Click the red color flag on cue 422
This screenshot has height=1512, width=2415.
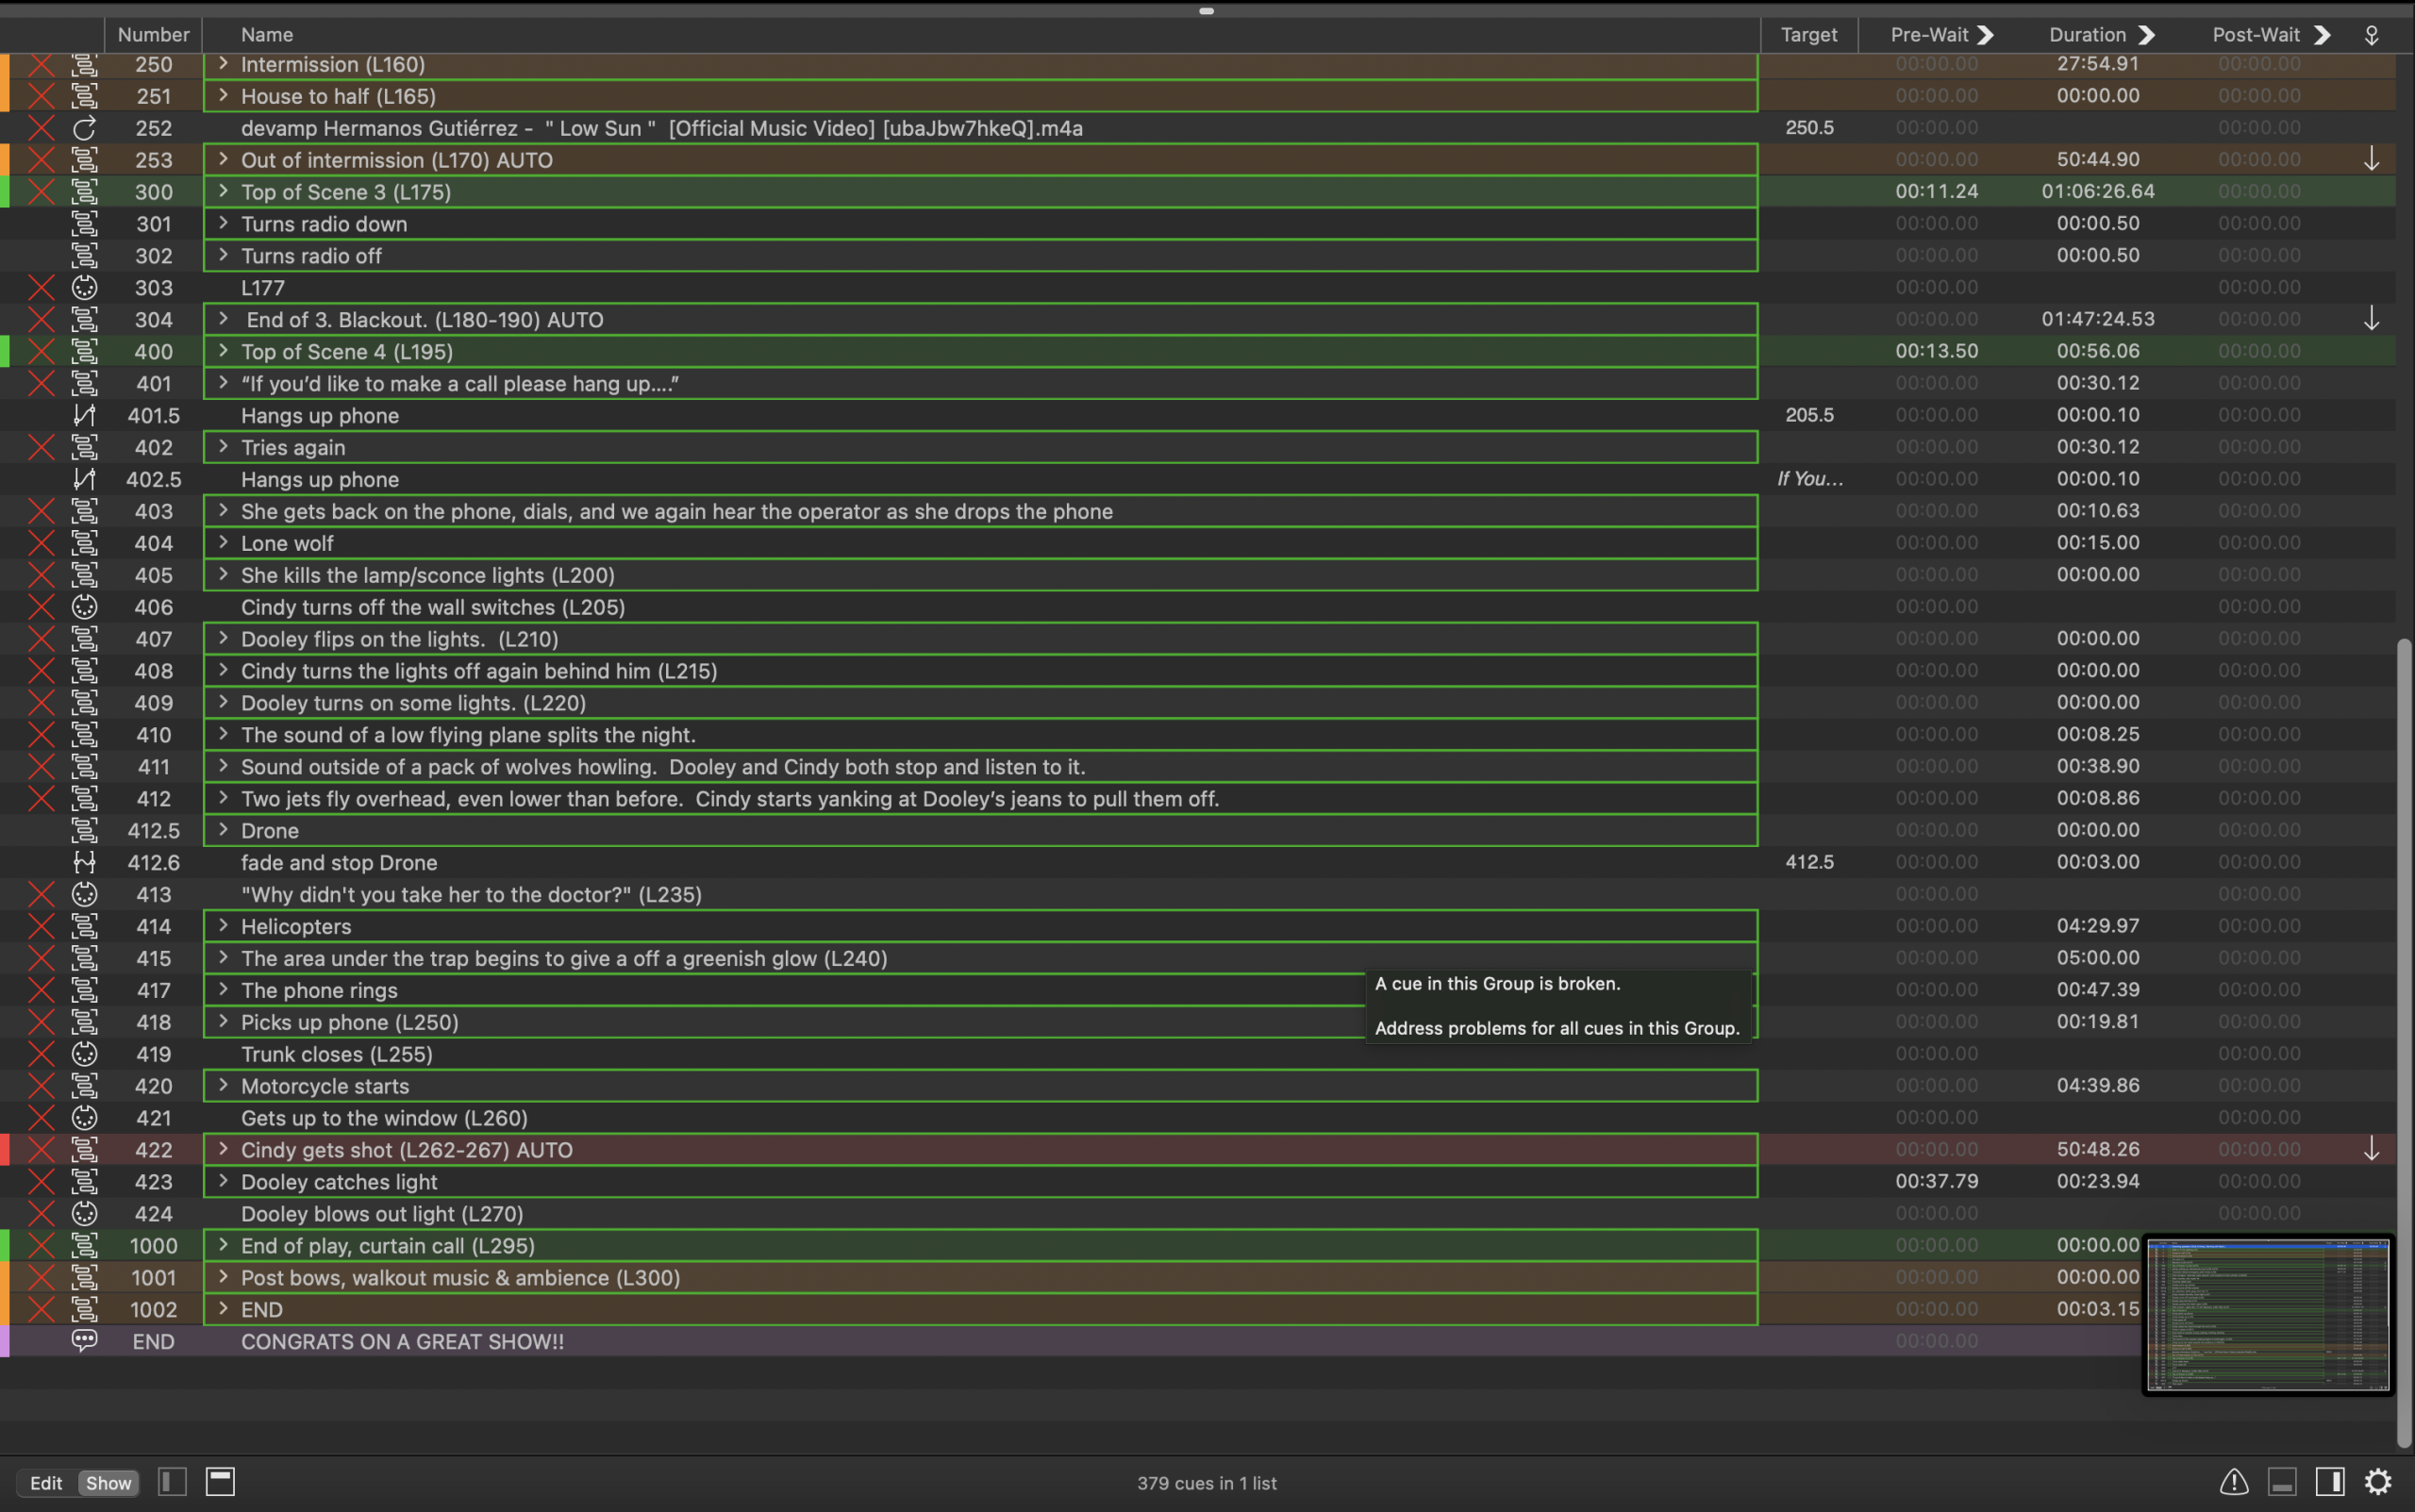[5, 1149]
